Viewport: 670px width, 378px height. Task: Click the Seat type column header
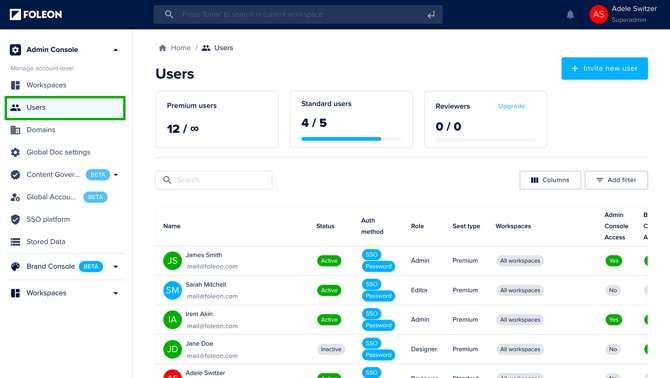pos(466,226)
